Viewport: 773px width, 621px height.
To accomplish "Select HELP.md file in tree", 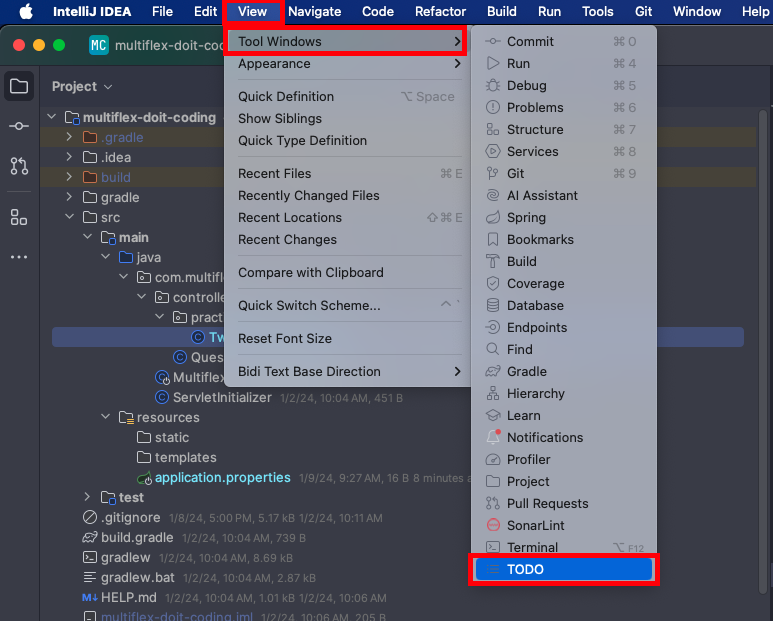I will pos(129,597).
